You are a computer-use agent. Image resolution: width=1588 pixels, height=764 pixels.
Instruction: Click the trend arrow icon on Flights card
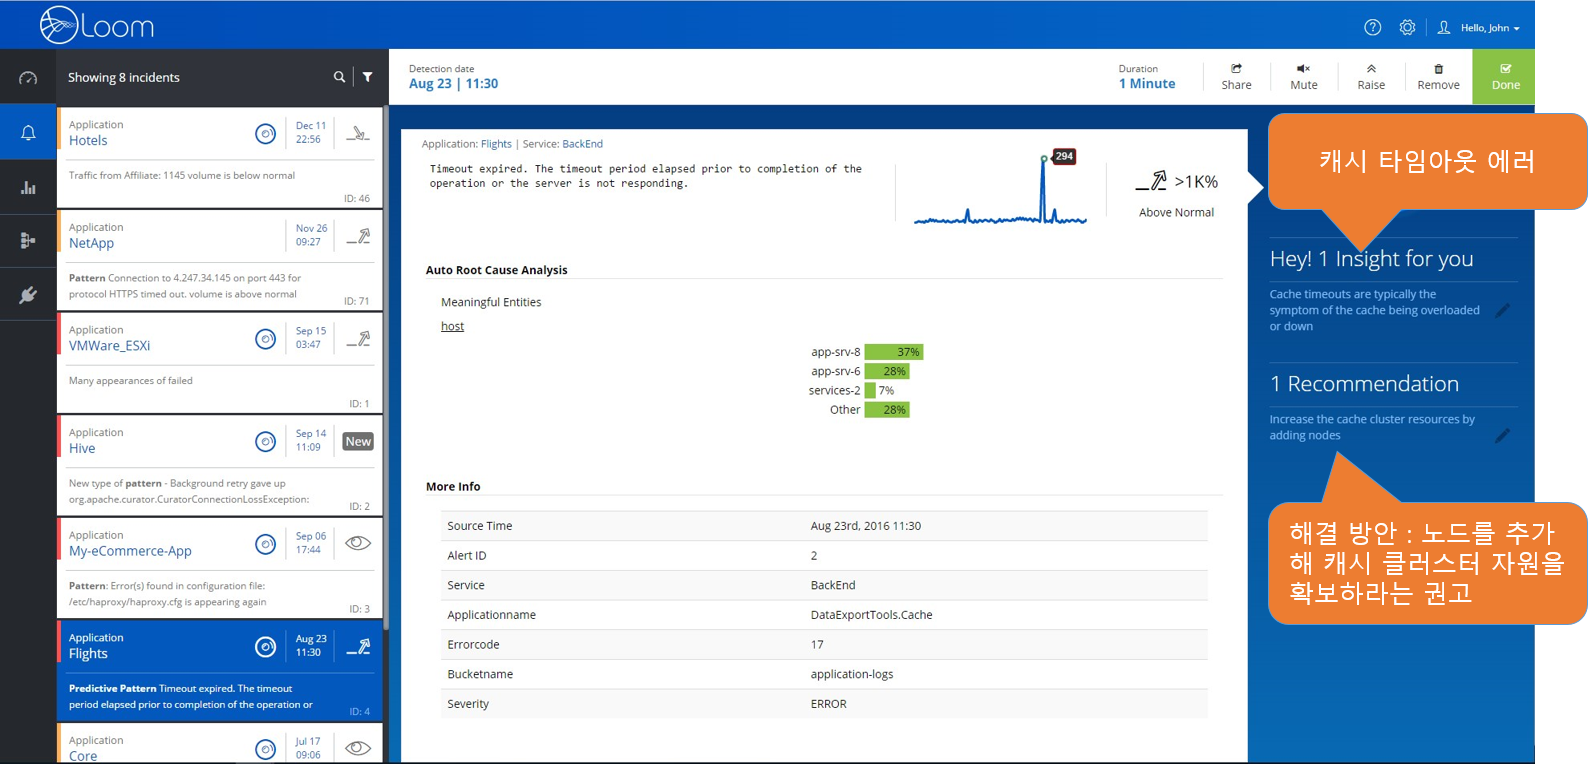coord(358,647)
